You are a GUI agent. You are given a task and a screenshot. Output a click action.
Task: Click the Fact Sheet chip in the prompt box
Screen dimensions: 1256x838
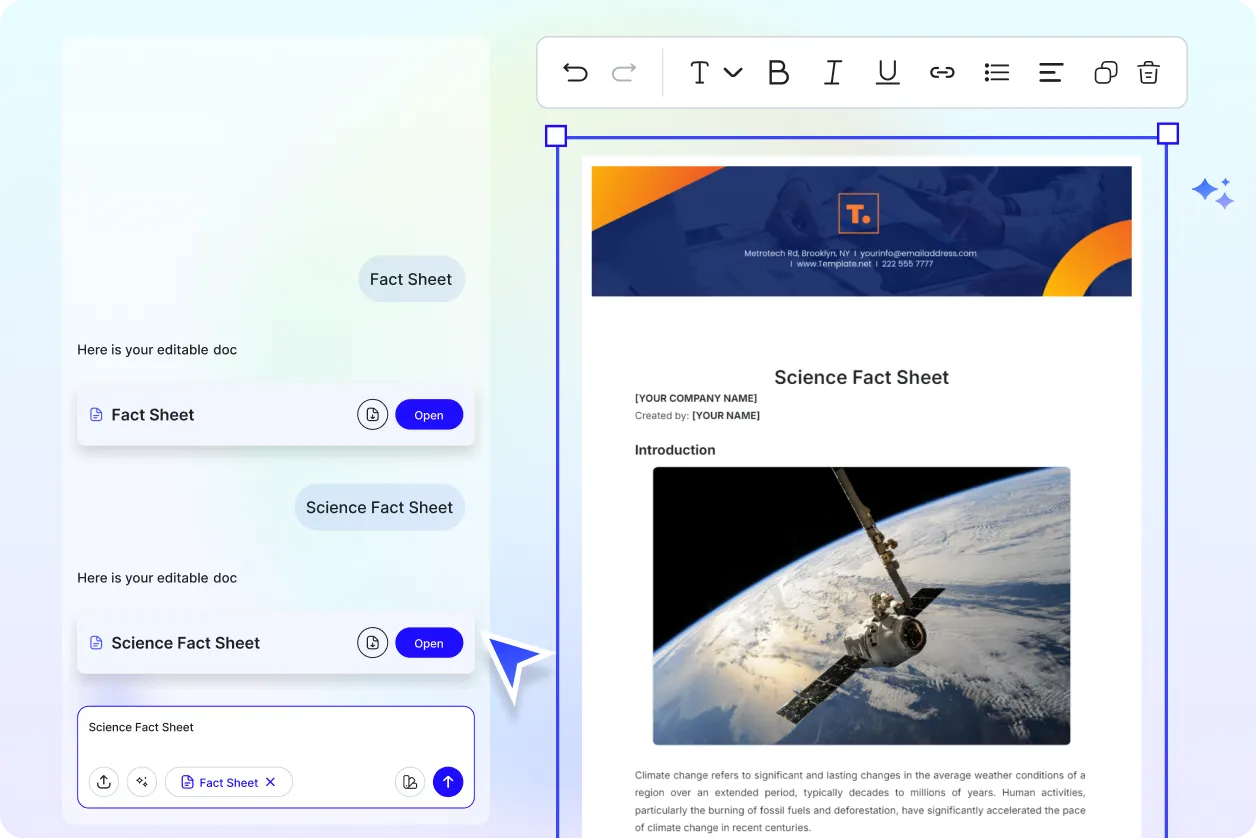[229, 782]
